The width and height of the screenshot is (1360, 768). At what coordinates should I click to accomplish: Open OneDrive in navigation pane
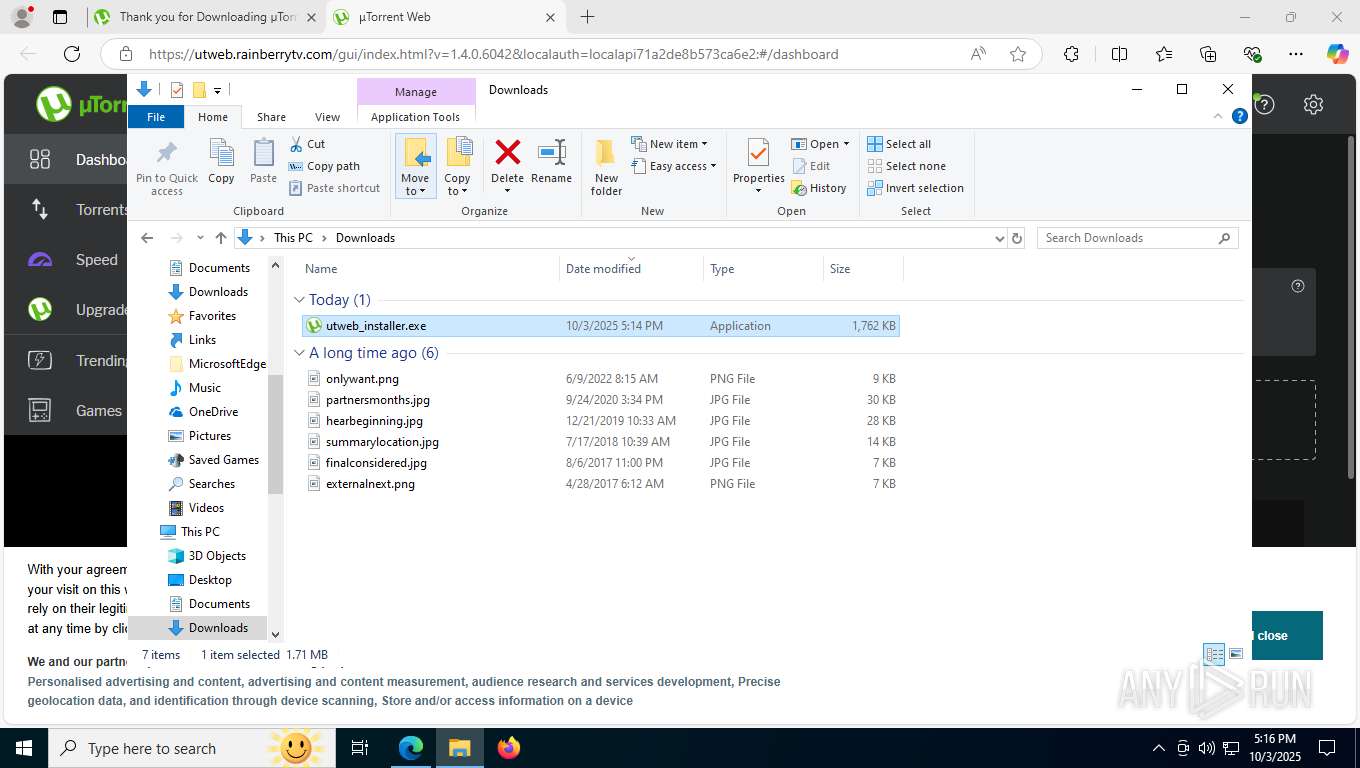[x=212, y=412]
